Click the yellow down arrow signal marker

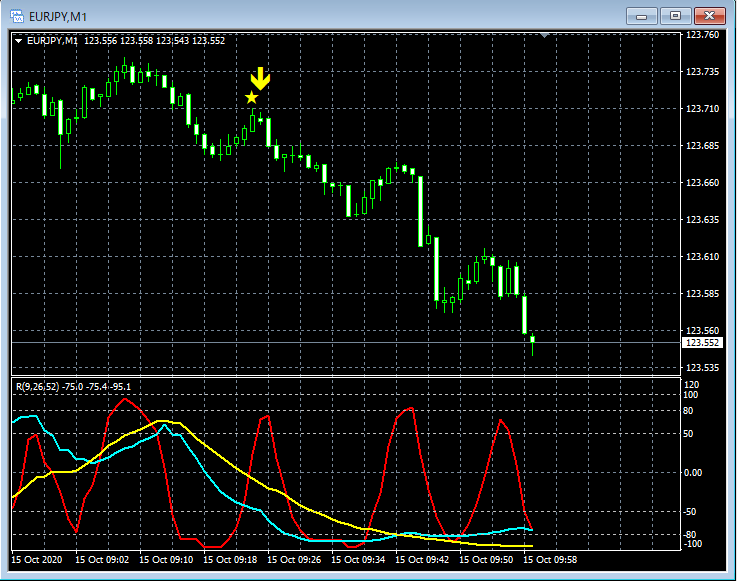coord(260,79)
